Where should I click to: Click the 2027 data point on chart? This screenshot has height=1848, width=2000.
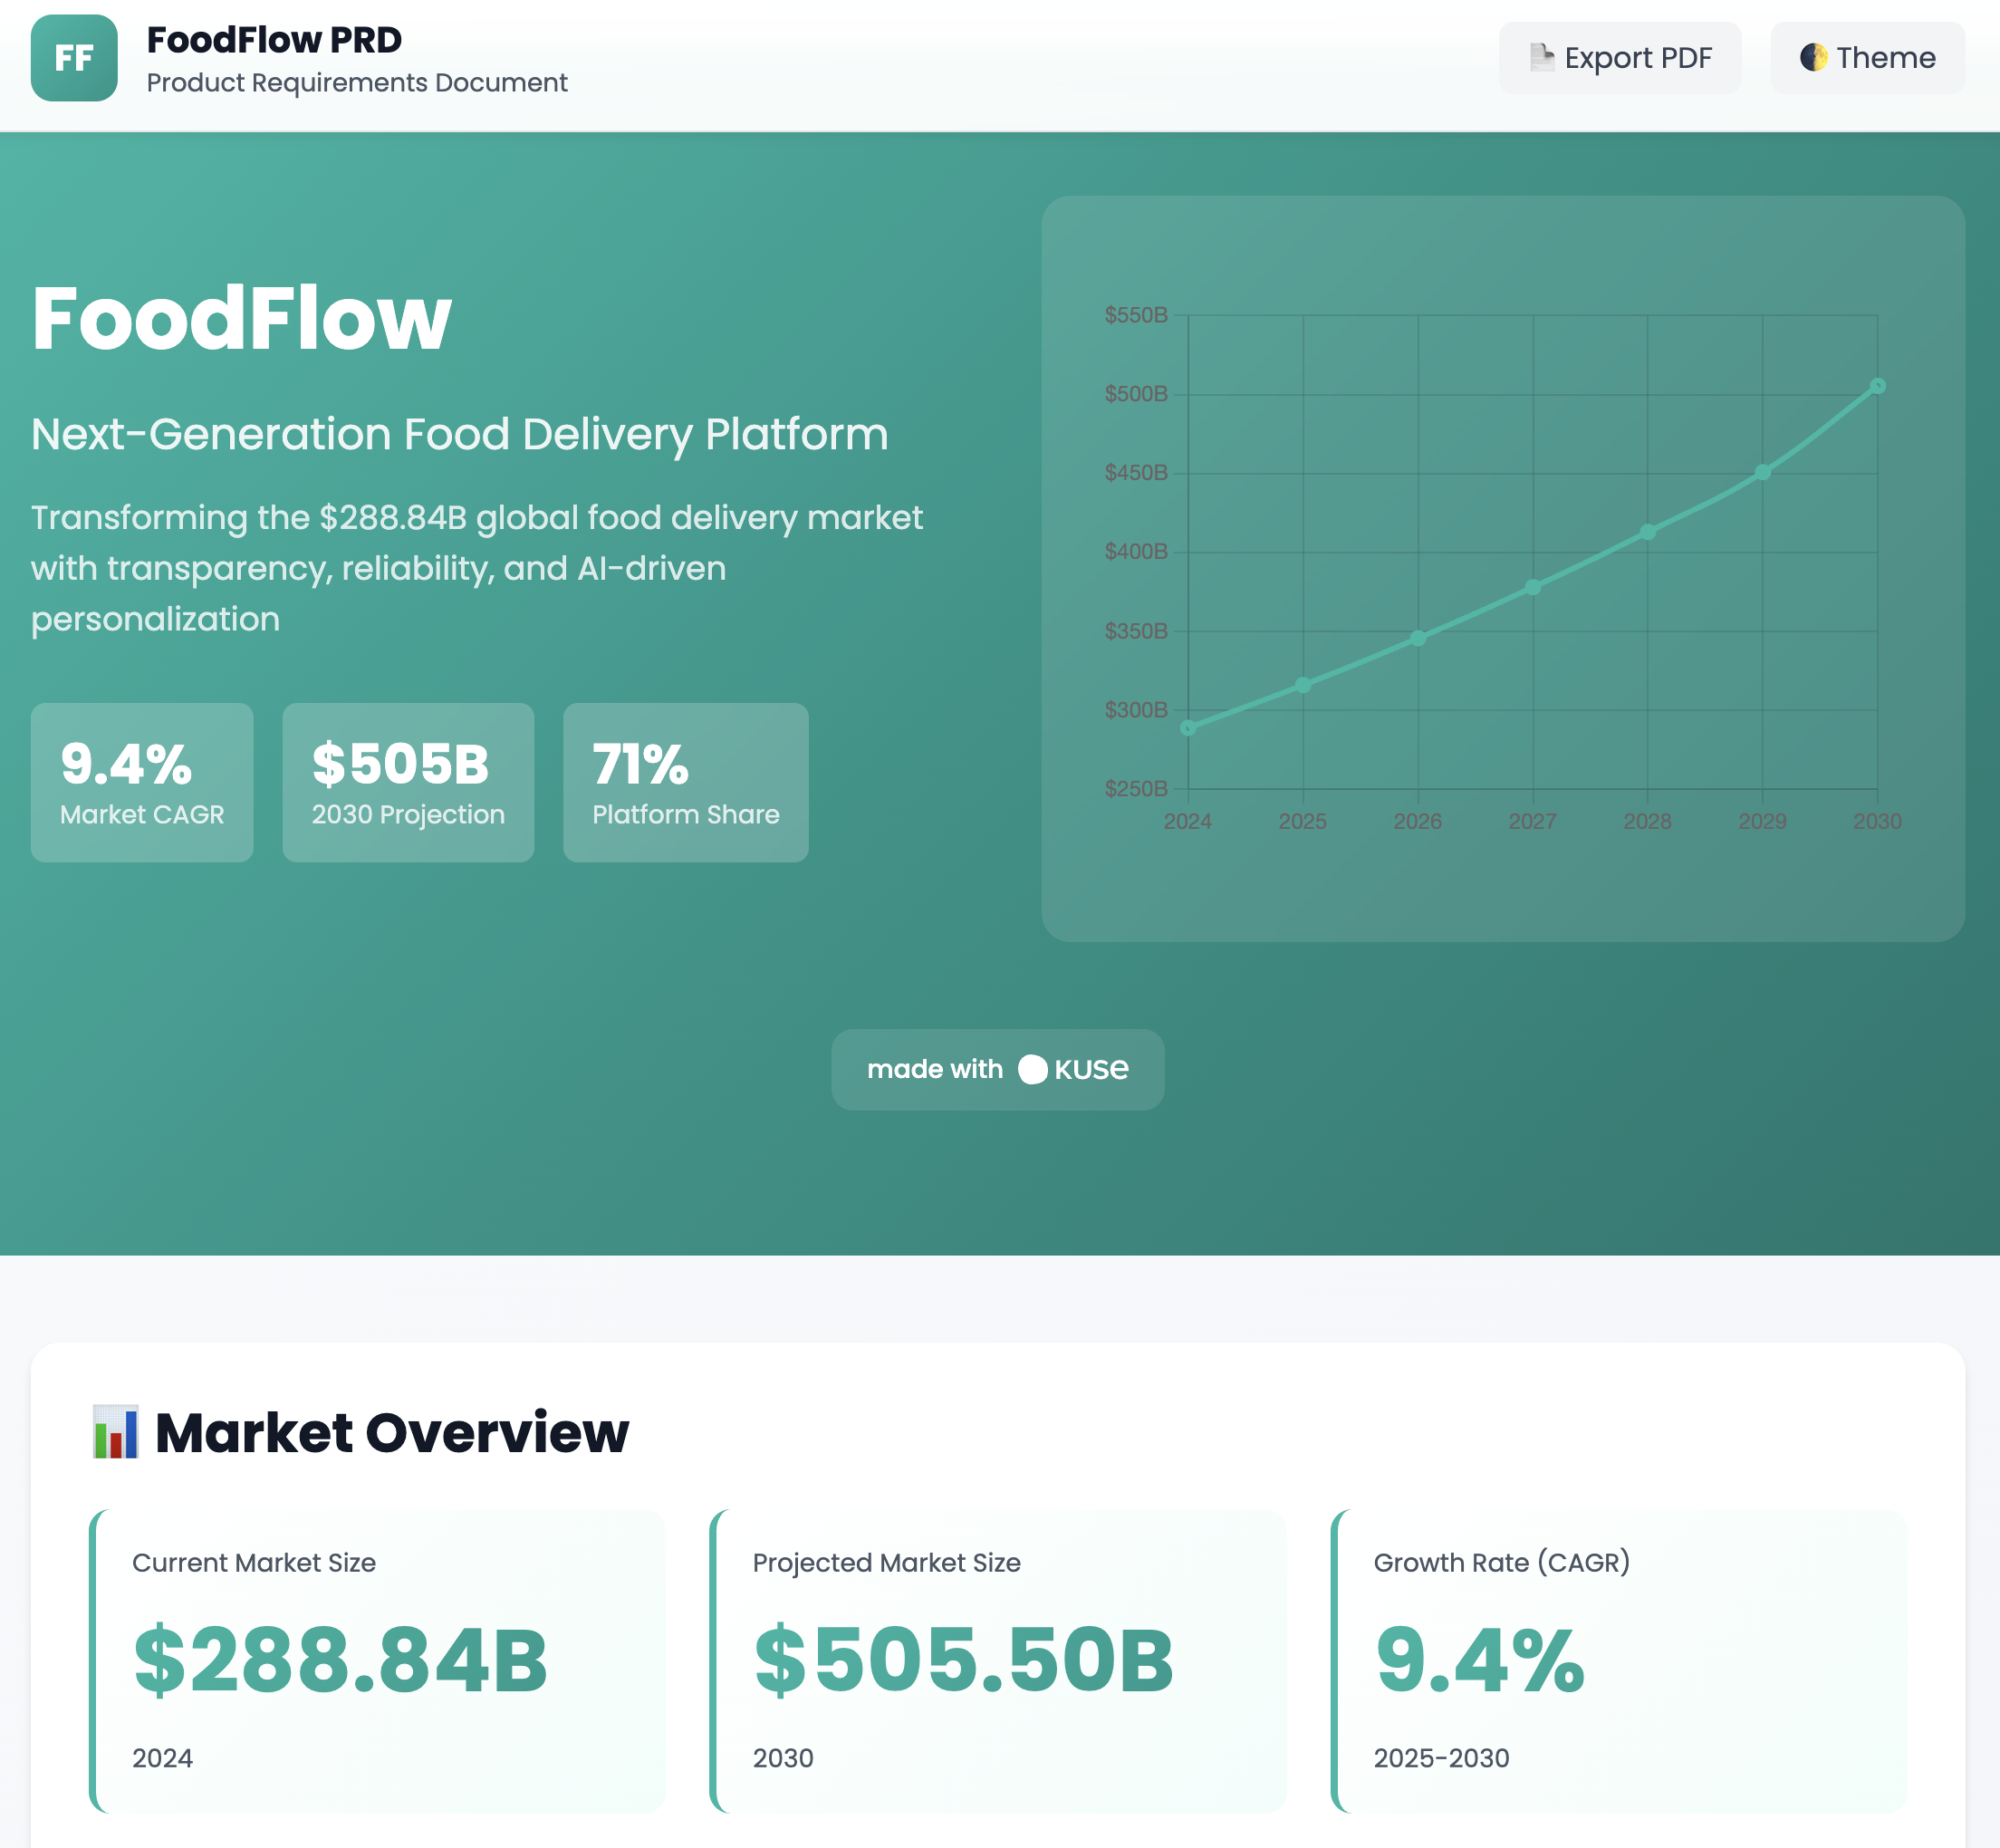[1533, 587]
